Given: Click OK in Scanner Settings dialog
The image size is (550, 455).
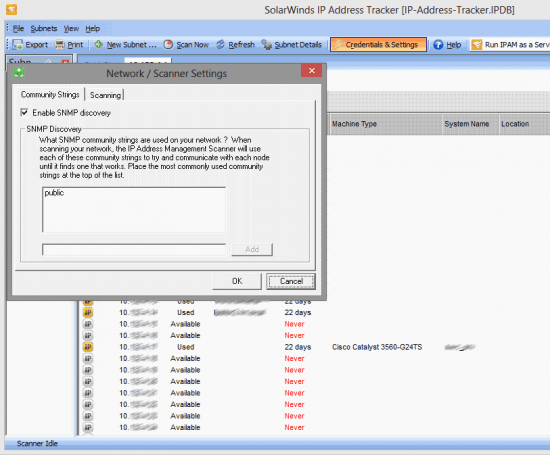Looking at the screenshot, I should [x=237, y=281].
